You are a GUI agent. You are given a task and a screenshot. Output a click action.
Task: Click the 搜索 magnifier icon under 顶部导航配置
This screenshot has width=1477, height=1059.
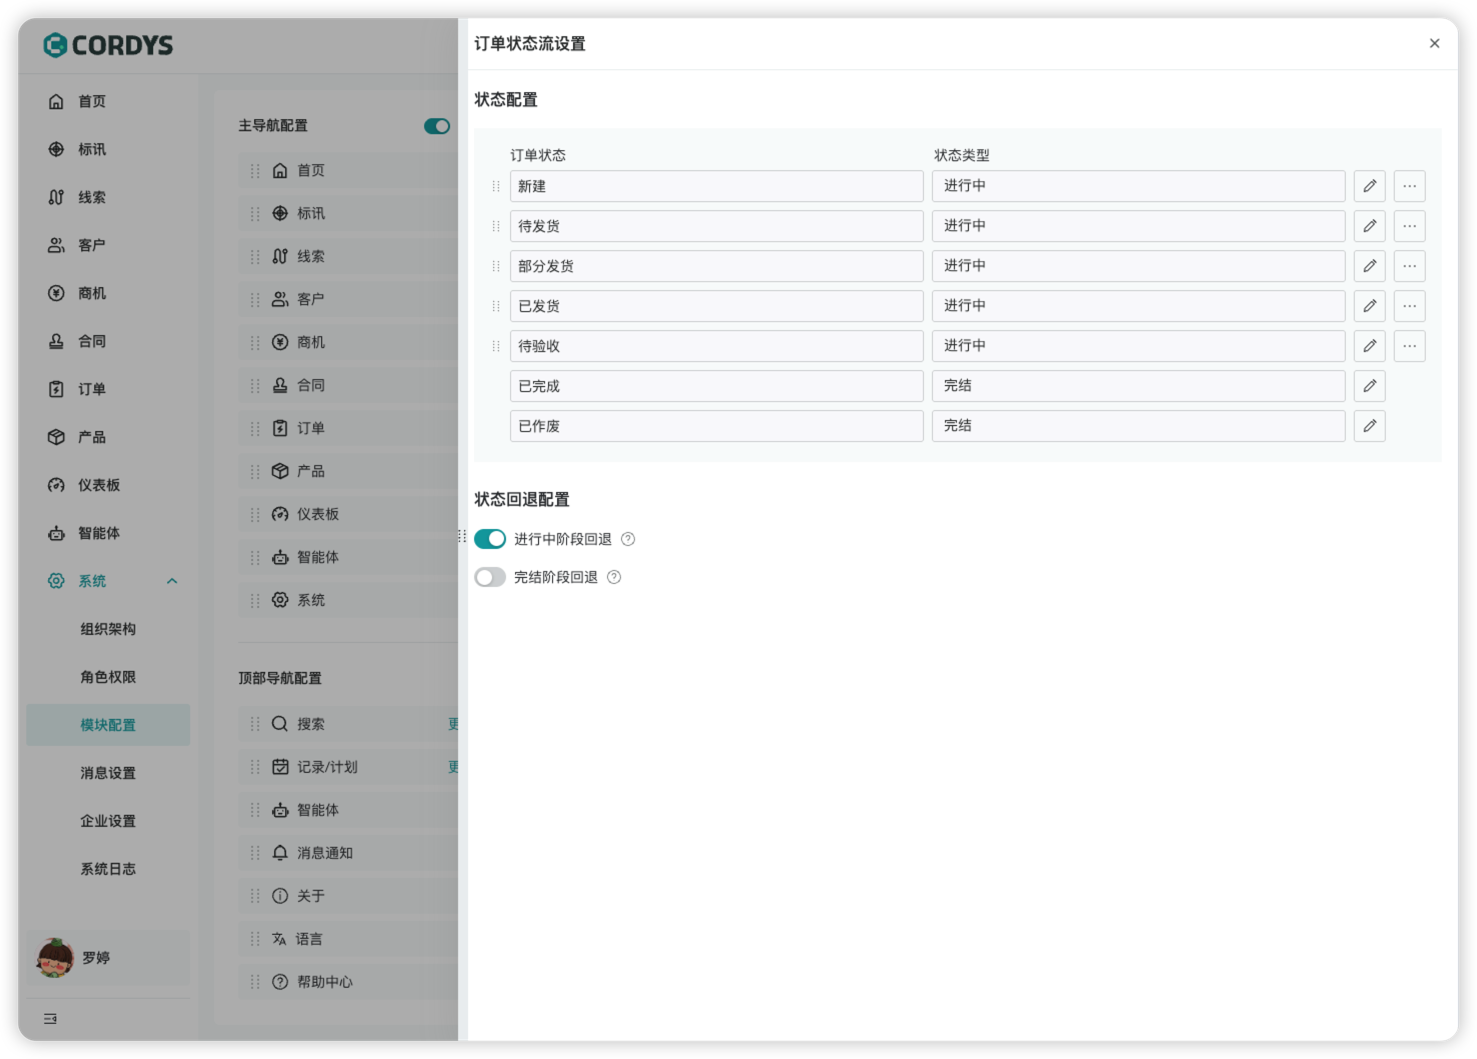point(279,723)
